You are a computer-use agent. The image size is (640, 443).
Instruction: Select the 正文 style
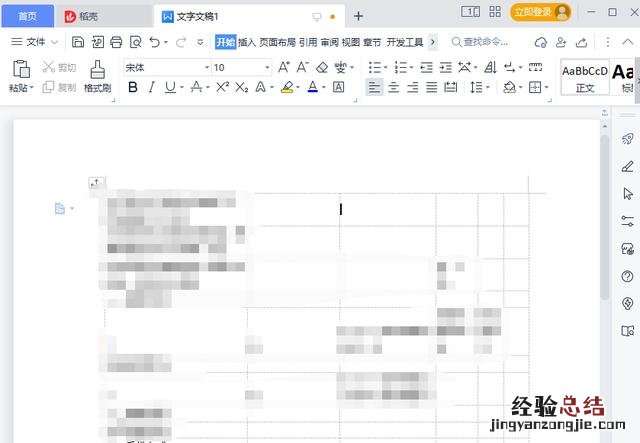tap(585, 78)
